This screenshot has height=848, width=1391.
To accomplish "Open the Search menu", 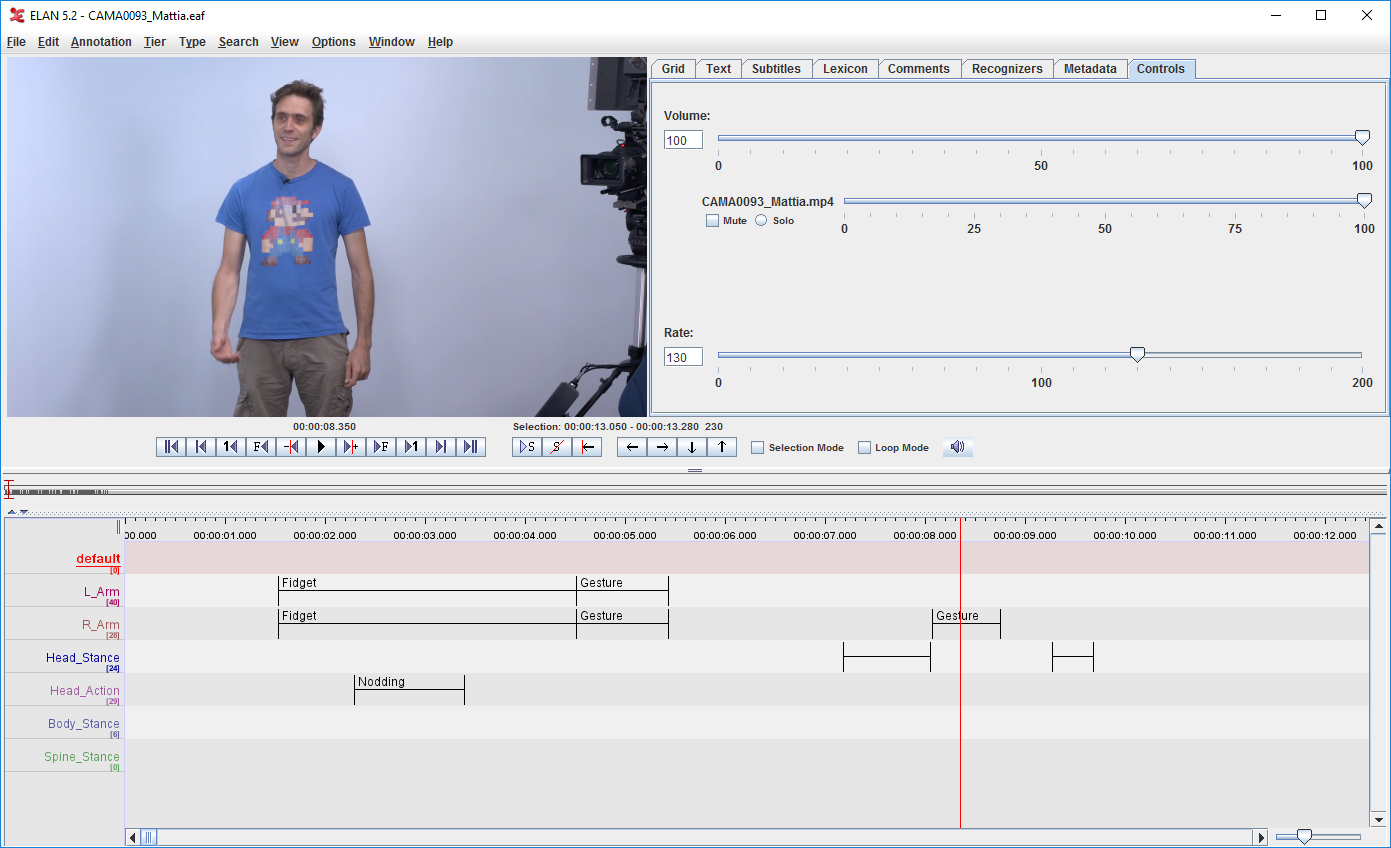I will (x=238, y=42).
